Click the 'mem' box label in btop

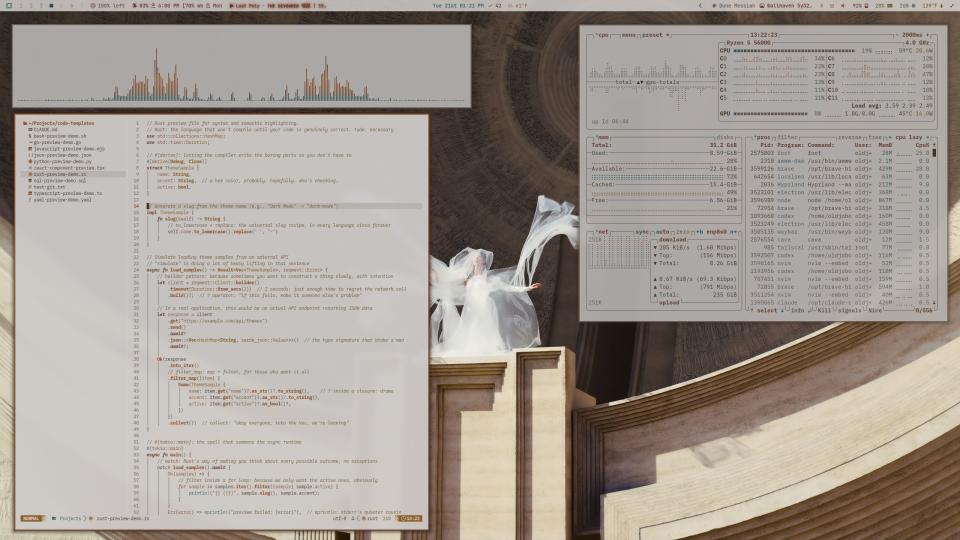[604, 137]
